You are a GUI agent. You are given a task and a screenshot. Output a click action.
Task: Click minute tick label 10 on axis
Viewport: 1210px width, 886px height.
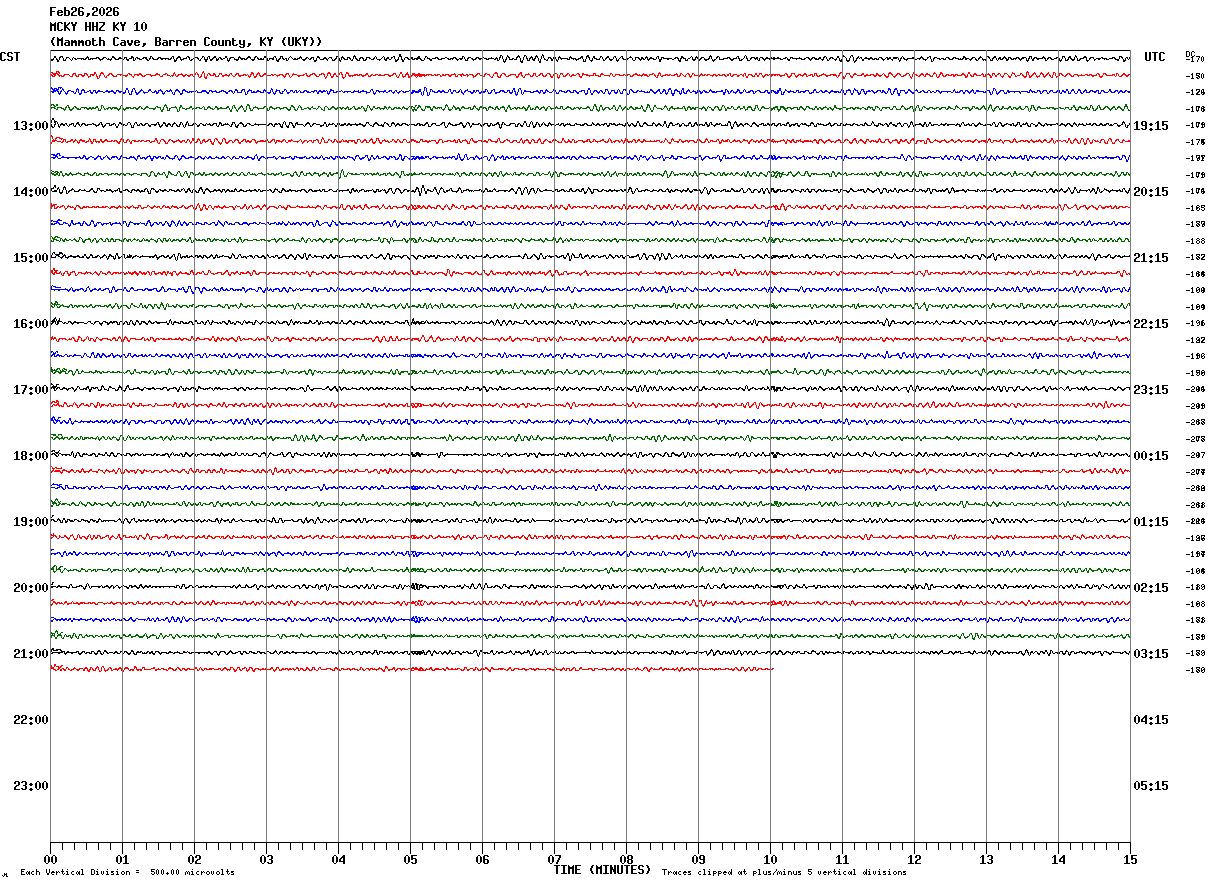770,859
